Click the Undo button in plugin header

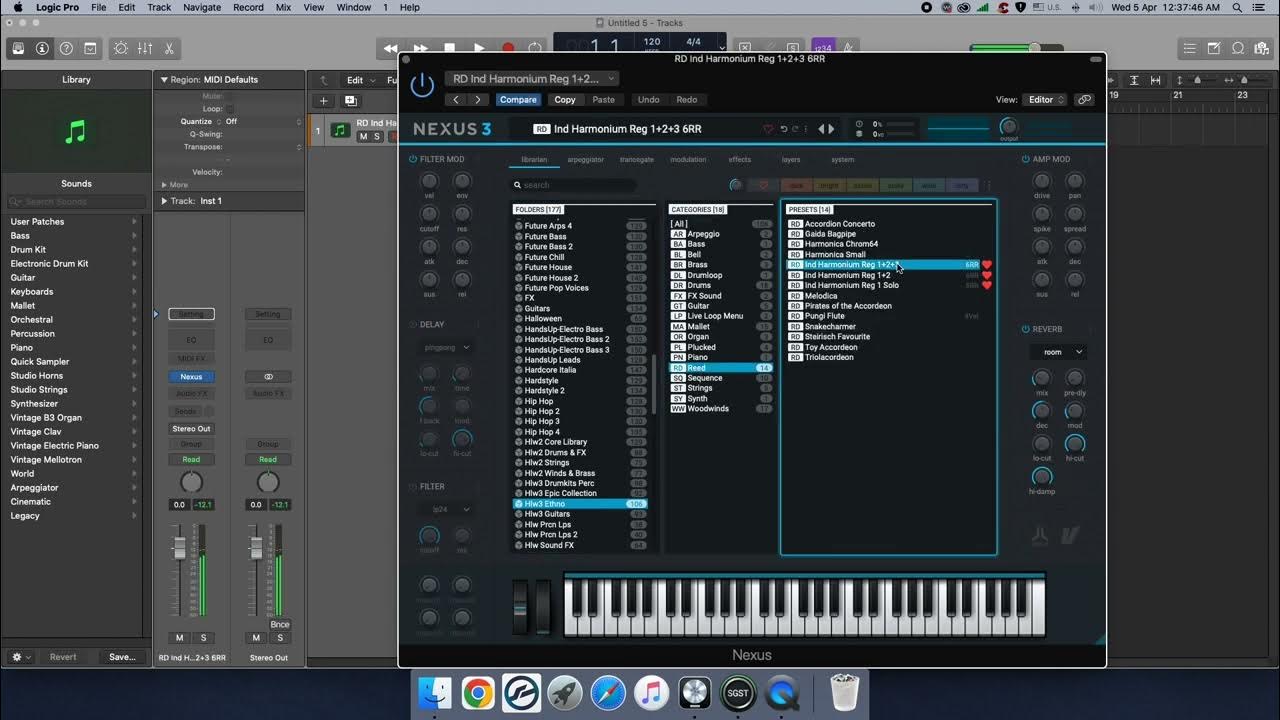pyautogui.click(x=649, y=100)
